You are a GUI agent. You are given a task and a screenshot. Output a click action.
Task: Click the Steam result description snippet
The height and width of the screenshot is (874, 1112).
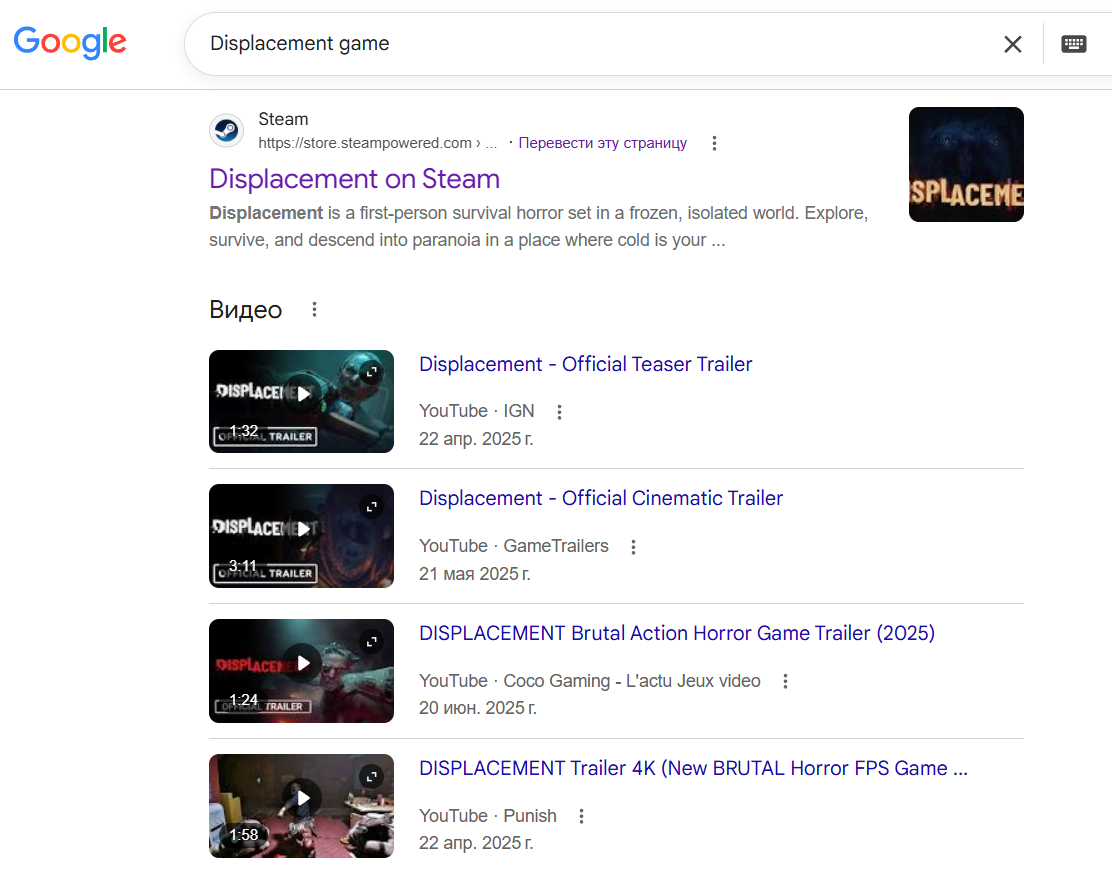click(539, 226)
